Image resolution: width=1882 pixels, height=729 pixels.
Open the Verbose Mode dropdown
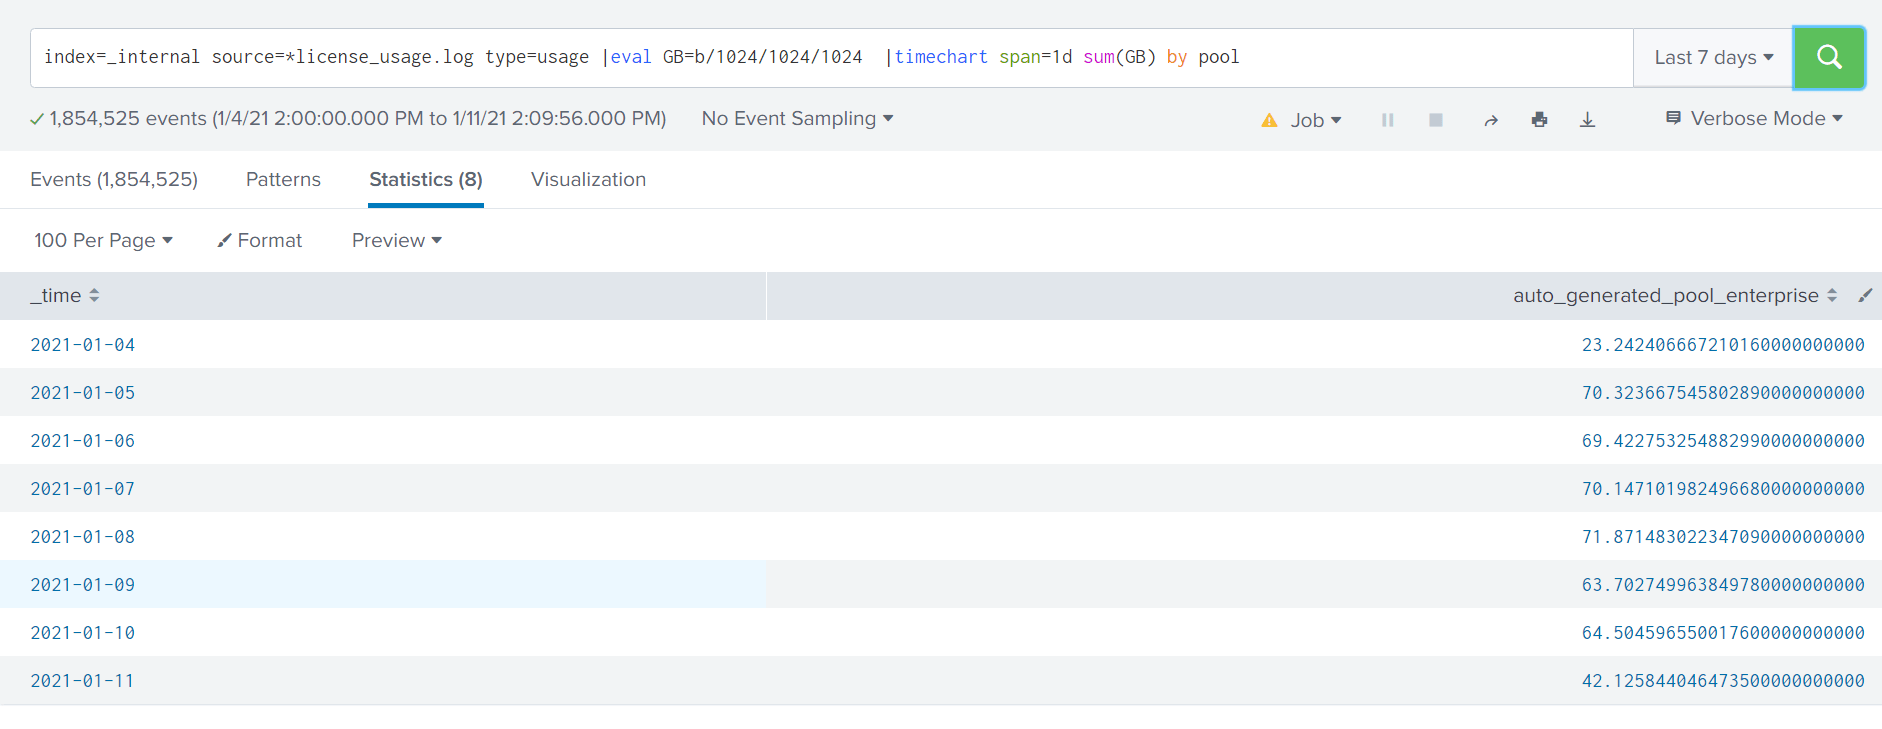point(1754,118)
